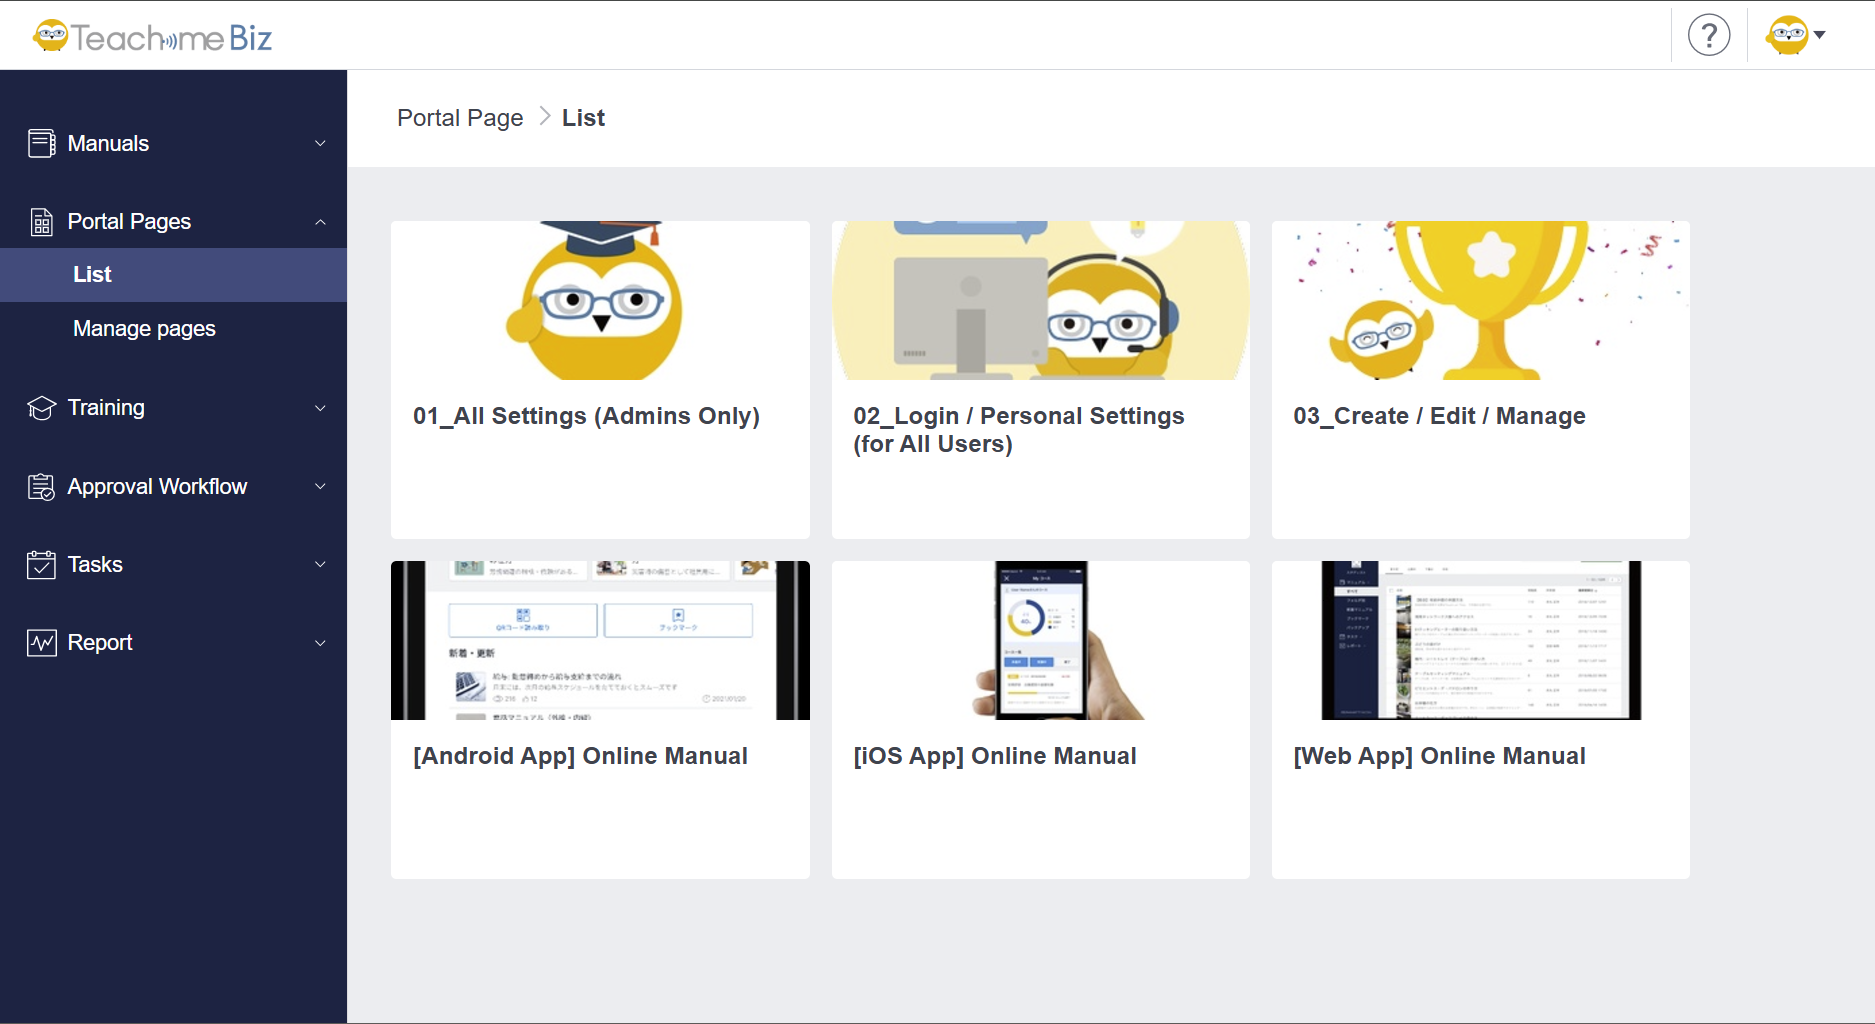The height and width of the screenshot is (1024, 1875).
Task: Collapse the Portal Pages section chevron
Action: point(320,222)
